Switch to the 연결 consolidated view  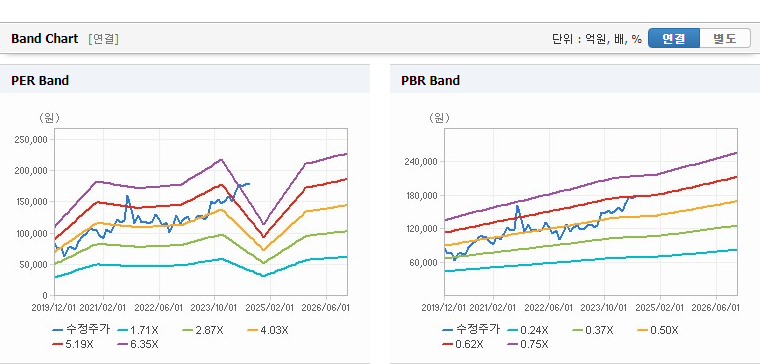point(674,39)
